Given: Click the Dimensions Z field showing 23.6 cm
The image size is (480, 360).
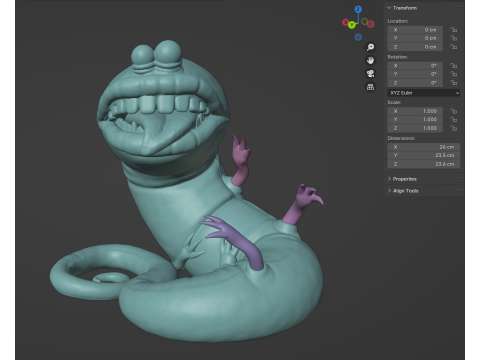Looking at the screenshot, I should [x=424, y=164].
